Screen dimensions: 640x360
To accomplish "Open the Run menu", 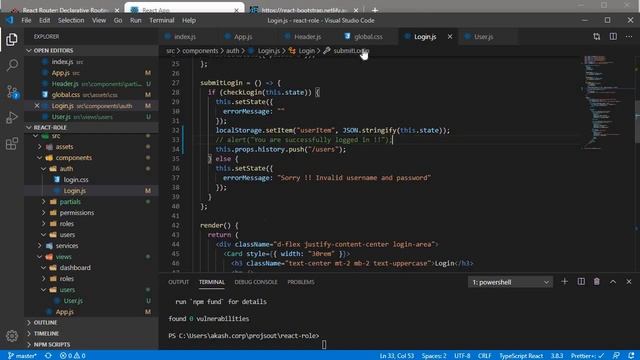I will pos(136,20).
